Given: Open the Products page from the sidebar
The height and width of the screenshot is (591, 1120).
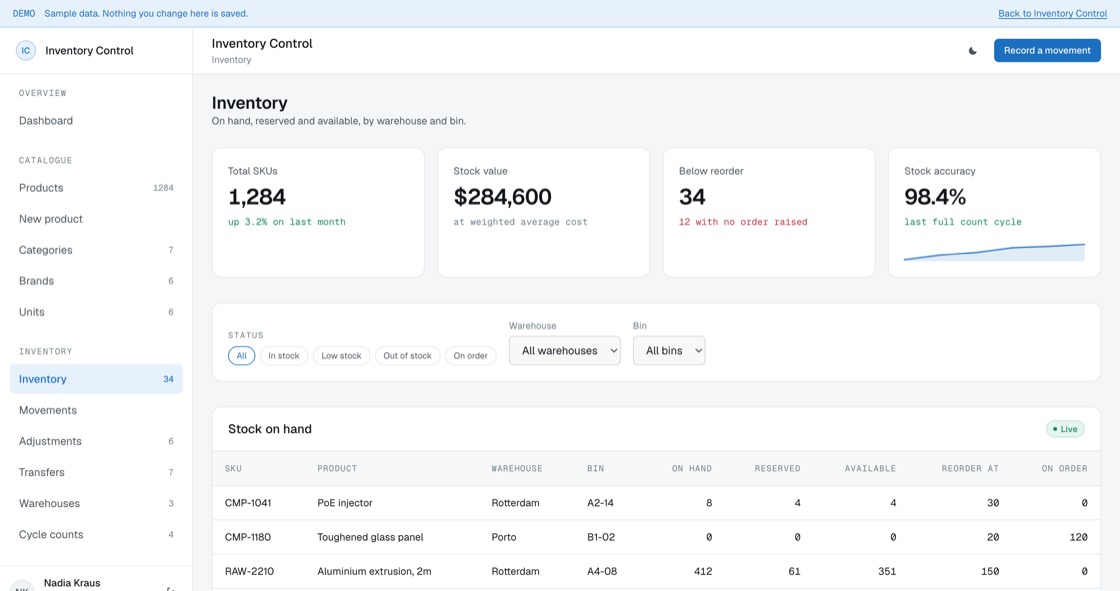Looking at the screenshot, I should (x=96, y=188).
